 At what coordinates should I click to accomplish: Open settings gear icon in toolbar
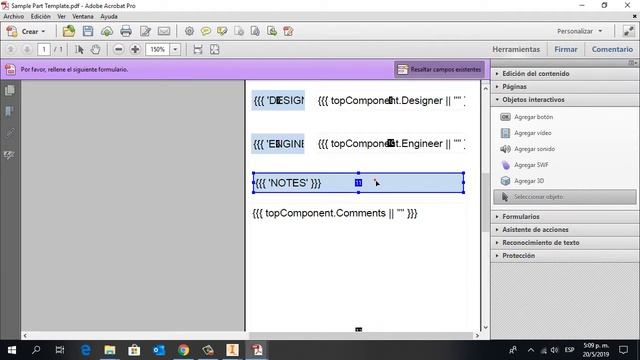tap(189, 31)
